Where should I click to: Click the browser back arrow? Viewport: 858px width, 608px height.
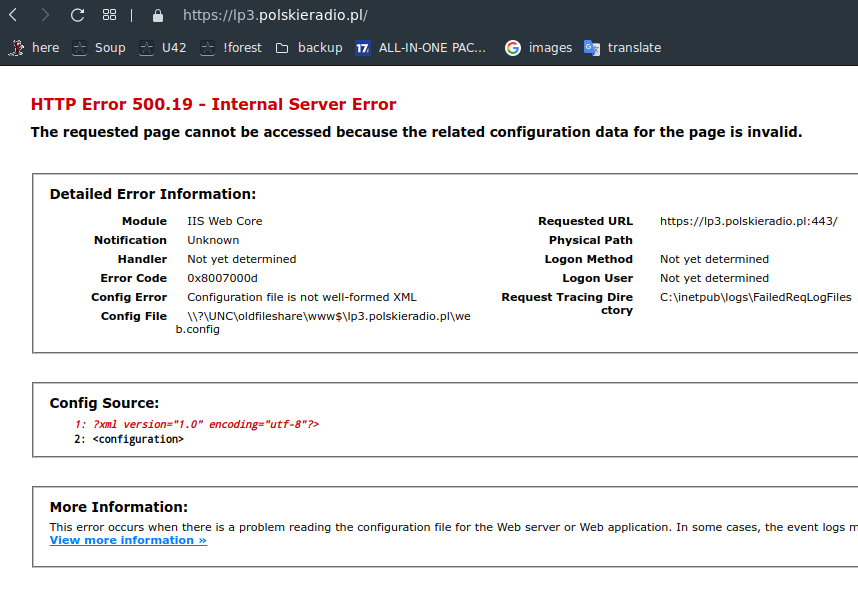(14, 15)
